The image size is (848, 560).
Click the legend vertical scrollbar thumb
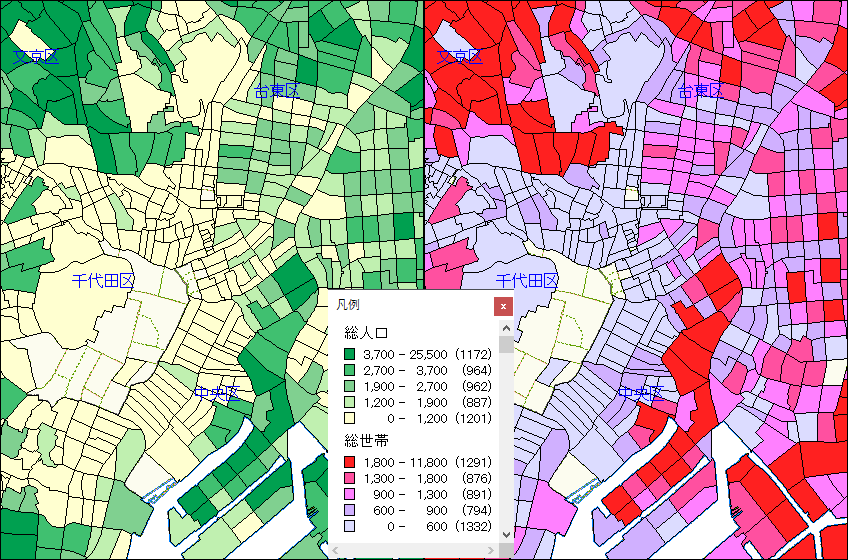click(x=506, y=344)
